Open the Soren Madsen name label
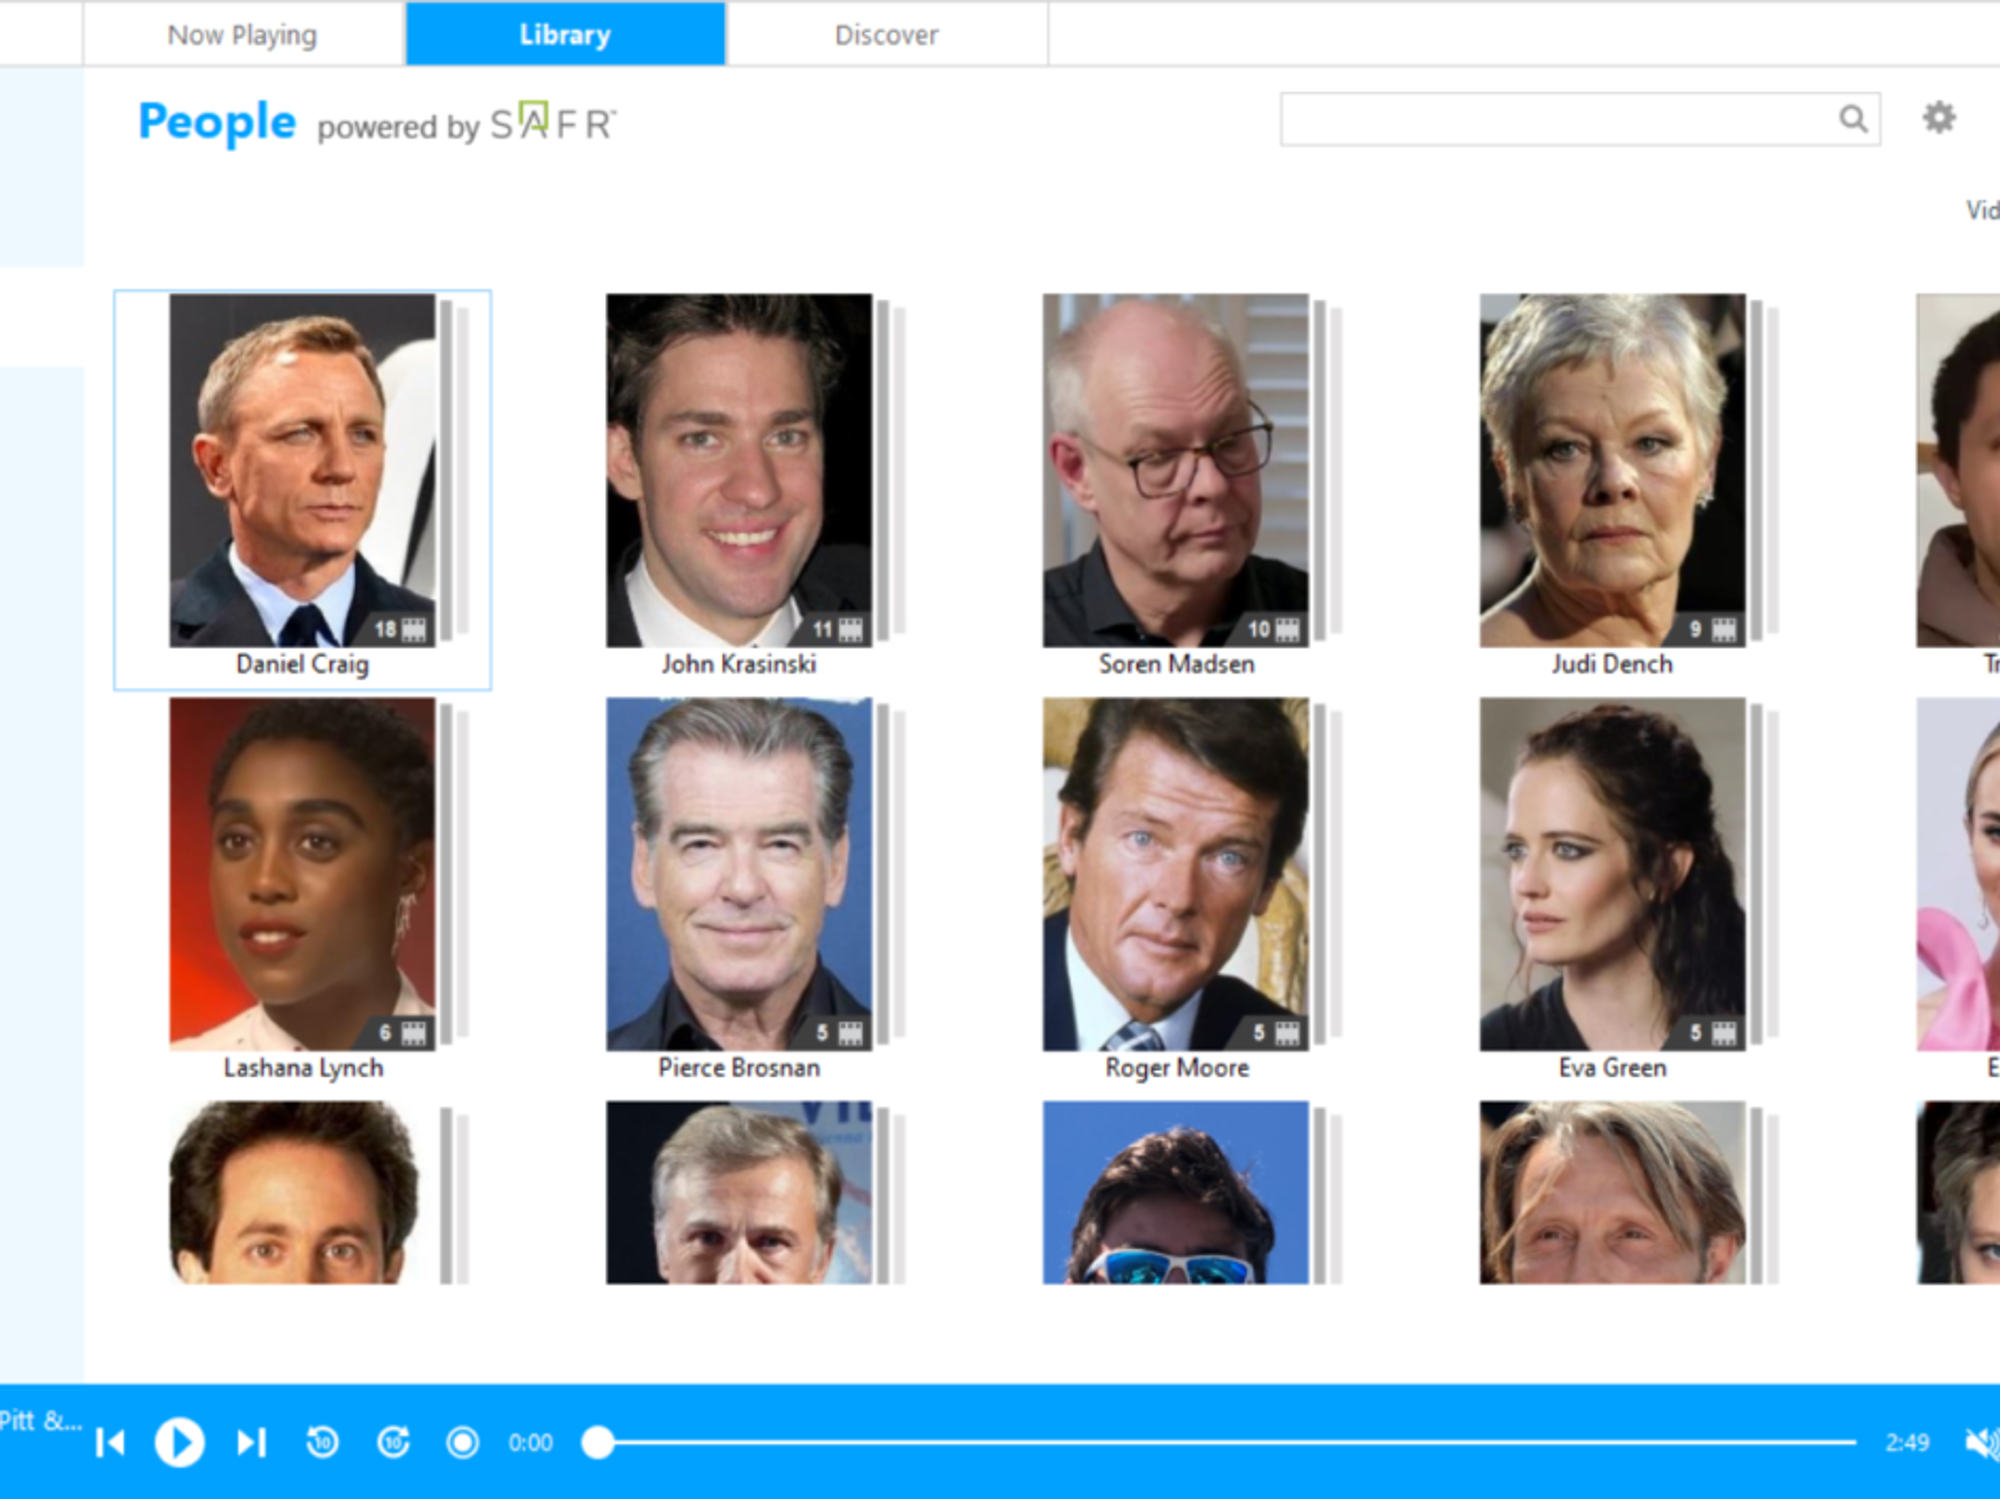 pos(1176,664)
